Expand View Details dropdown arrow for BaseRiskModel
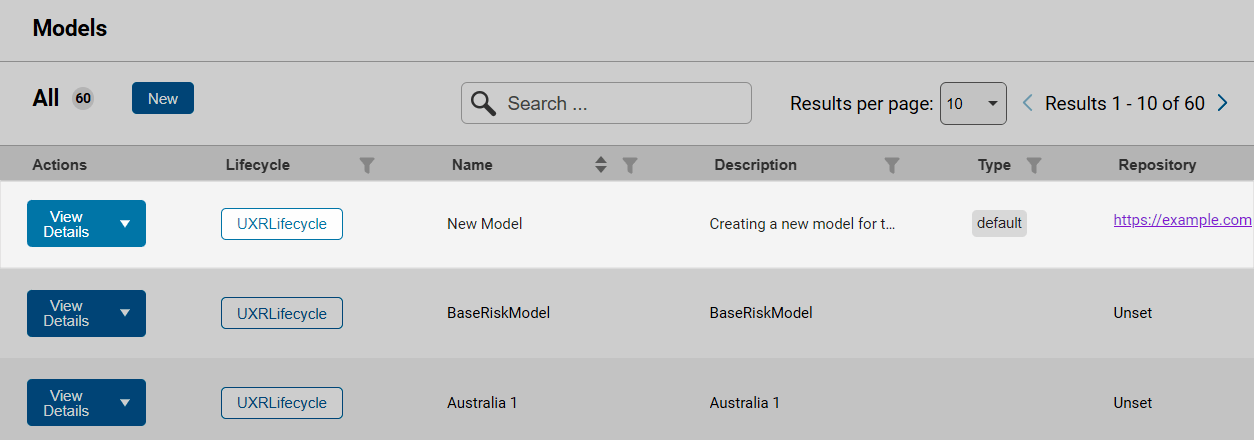This screenshot has width=1254, height=440. (125, 313)
